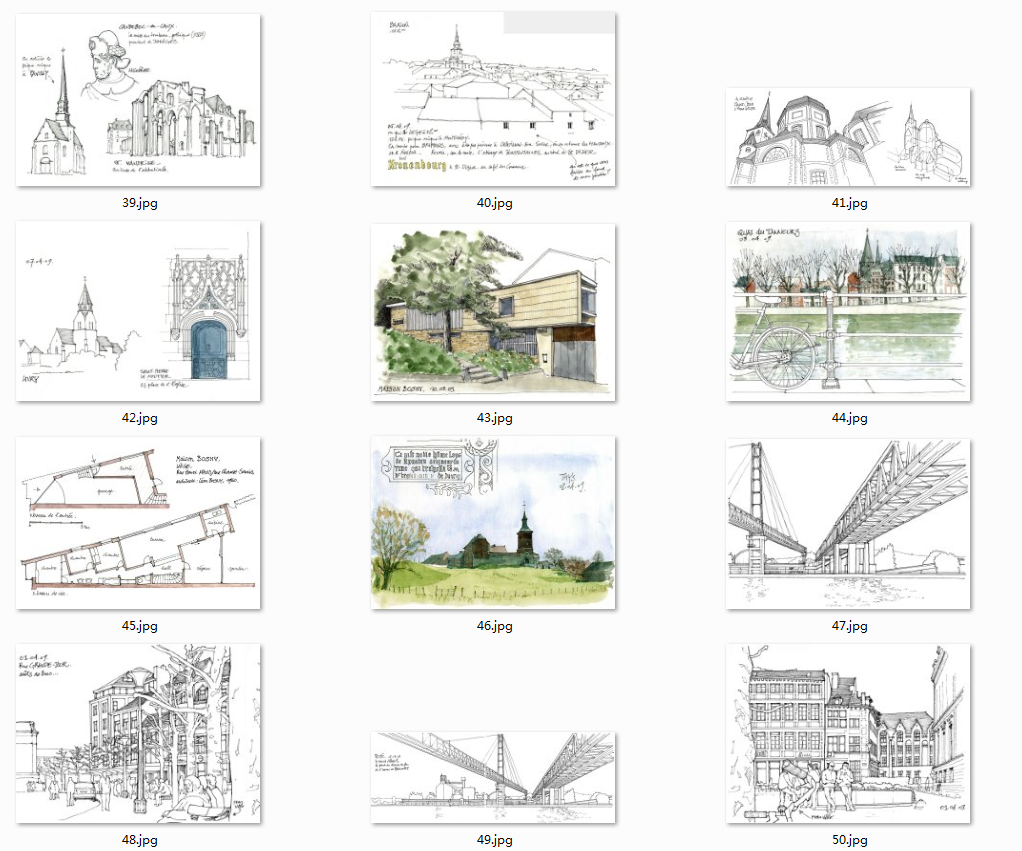
Task: Select the file label 47.jpg
Action: (849, 626)
